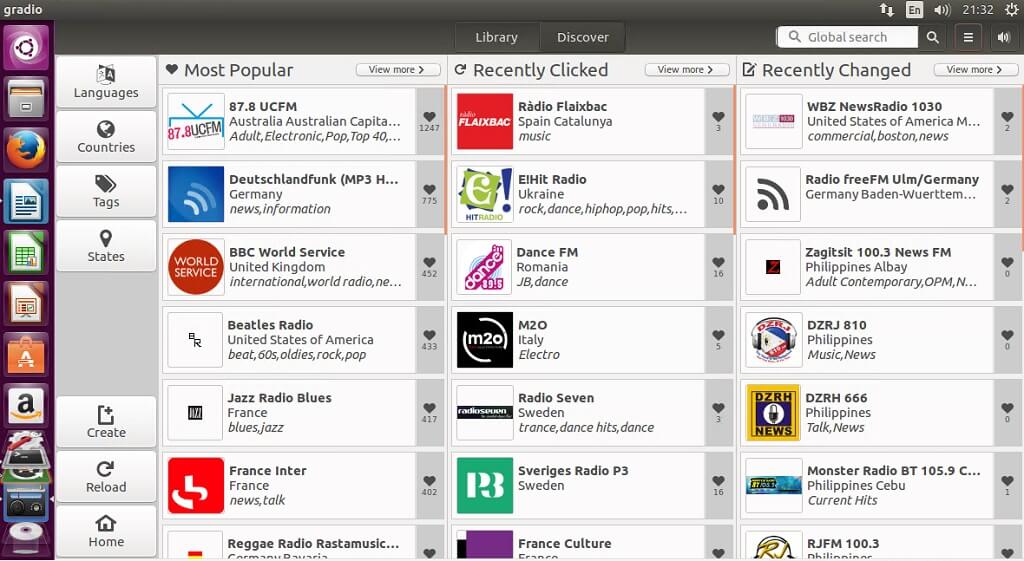Click the Create station button

pos(106,421)
